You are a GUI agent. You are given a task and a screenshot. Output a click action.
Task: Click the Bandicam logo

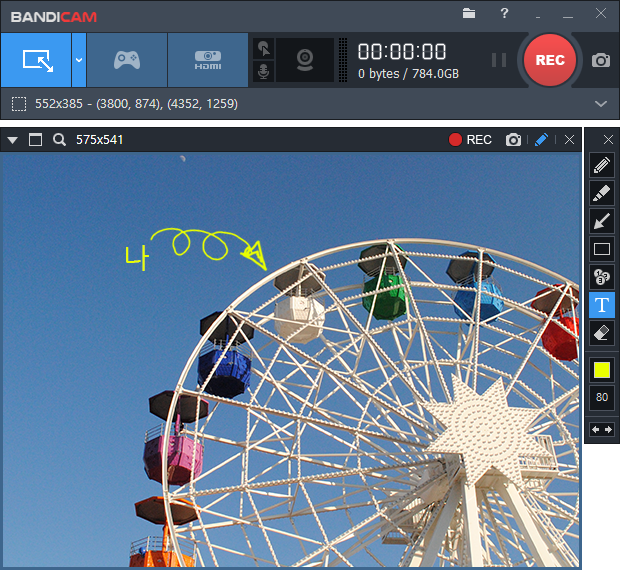pyautogui.click(x=54, y=17)
